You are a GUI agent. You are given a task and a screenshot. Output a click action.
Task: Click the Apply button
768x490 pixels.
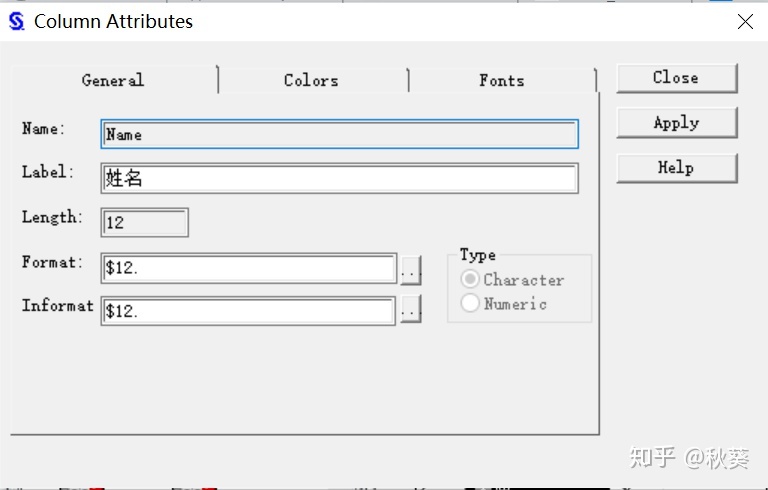[x=676, y=122]
